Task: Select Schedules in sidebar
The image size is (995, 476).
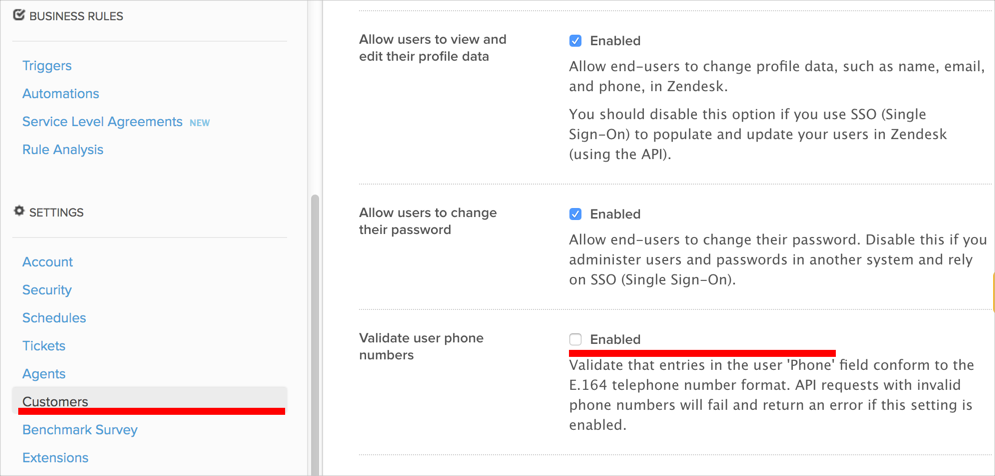Action: pos(54,318)
